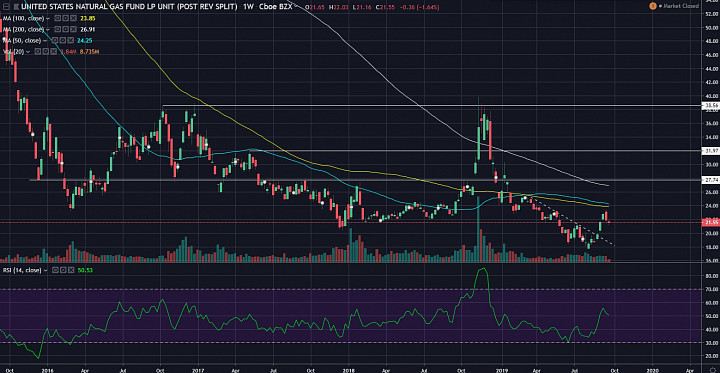Viewport: 720px width, 373px height.
Task: Hide the MA (200, close) line
Action: pos(57,29)
